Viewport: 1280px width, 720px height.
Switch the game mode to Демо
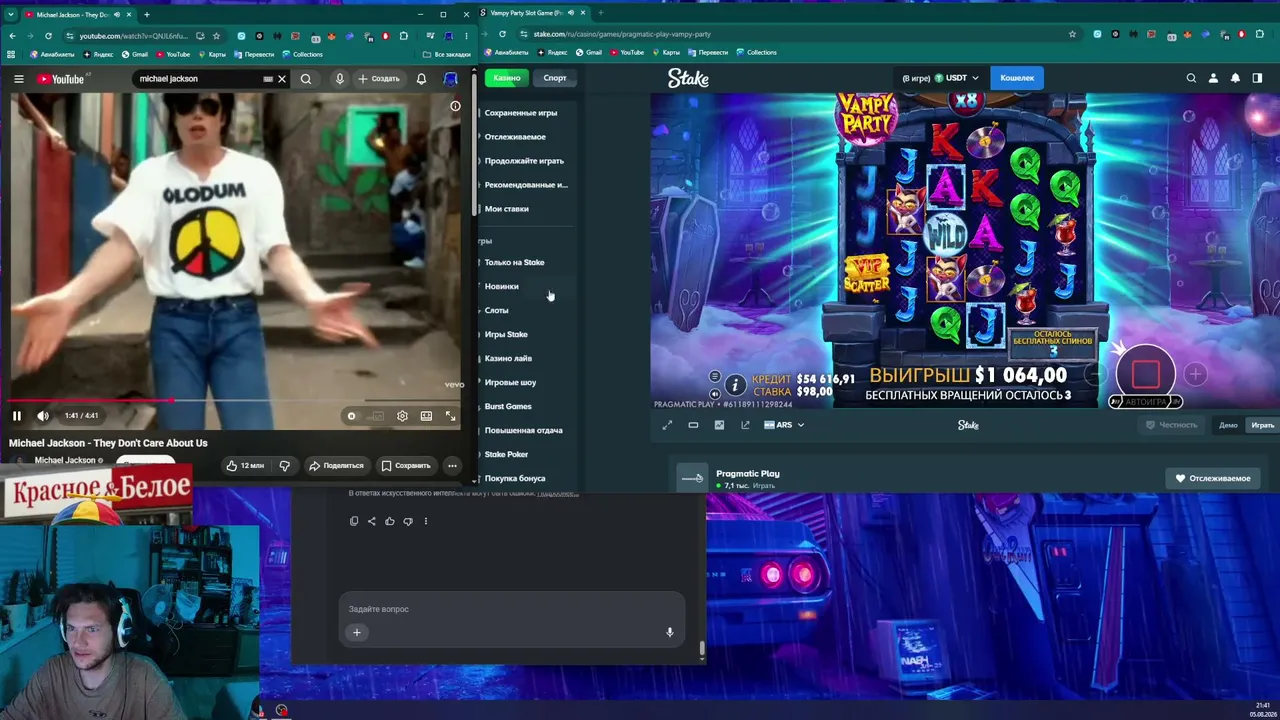pyautogui.click(x=1228, y=425)
